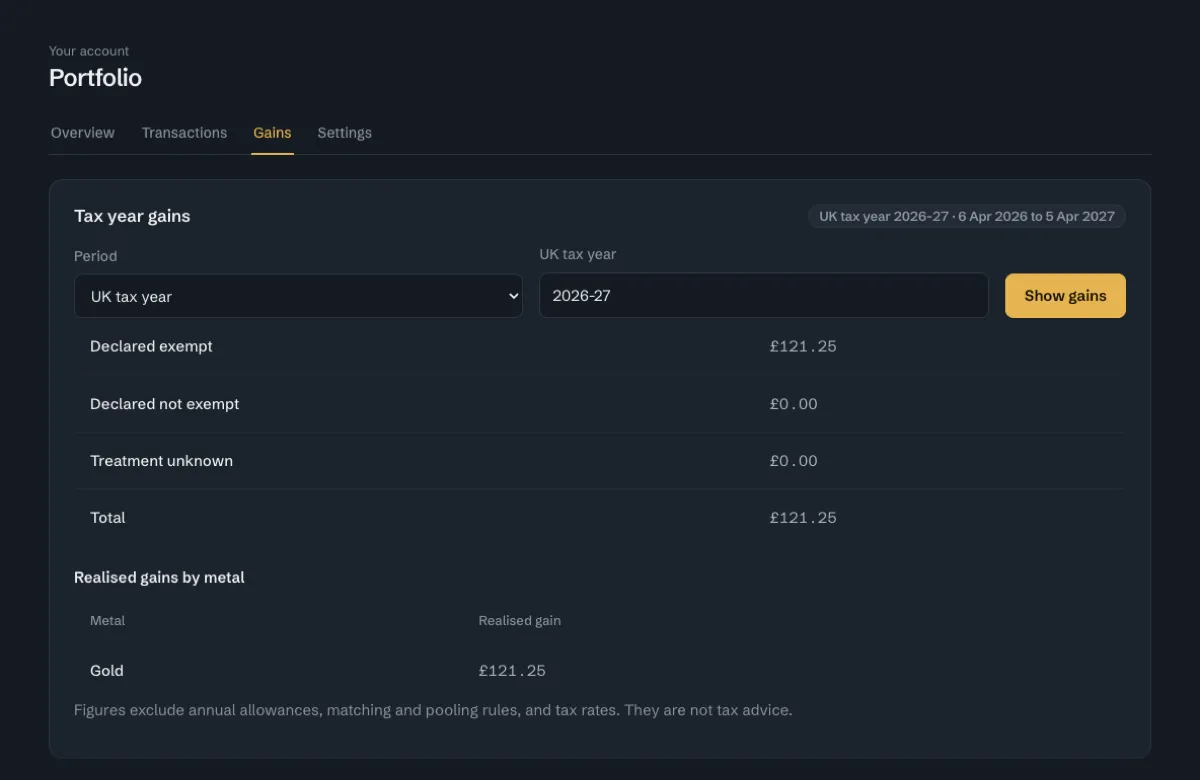Open the Period dropdown showing UK tax year
Viewport: 1200px width, 780px height.
(x=298, y=296)
